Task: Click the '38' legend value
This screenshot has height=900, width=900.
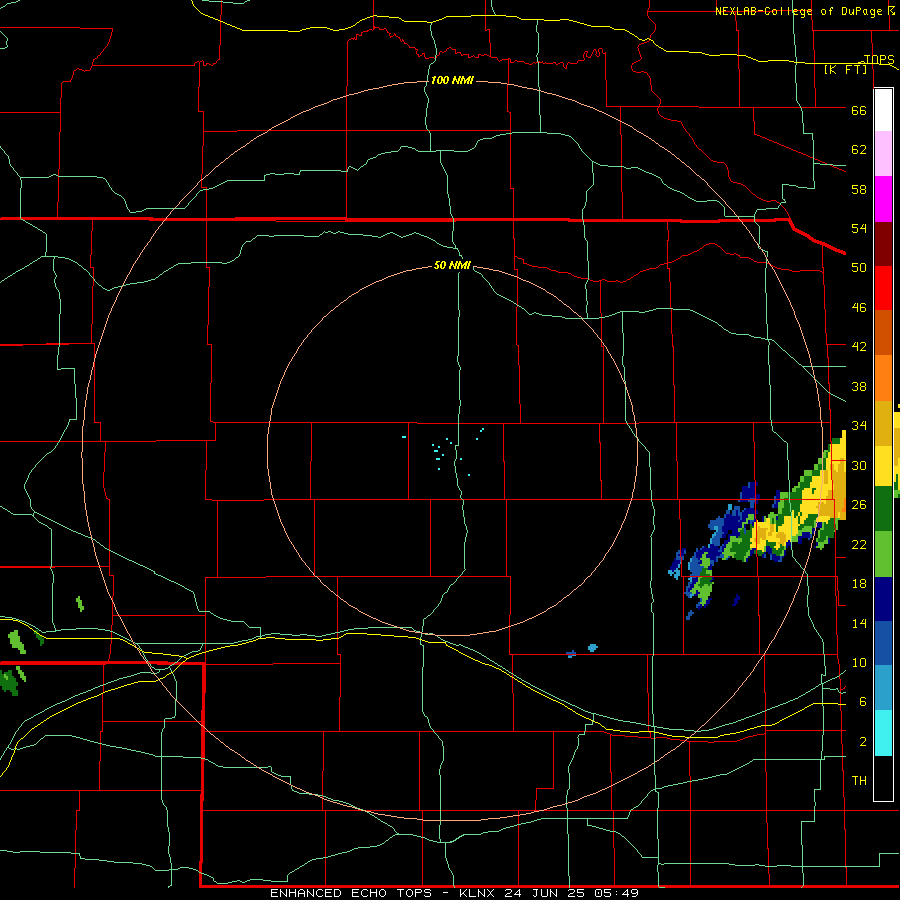Action: click(859, 386)
